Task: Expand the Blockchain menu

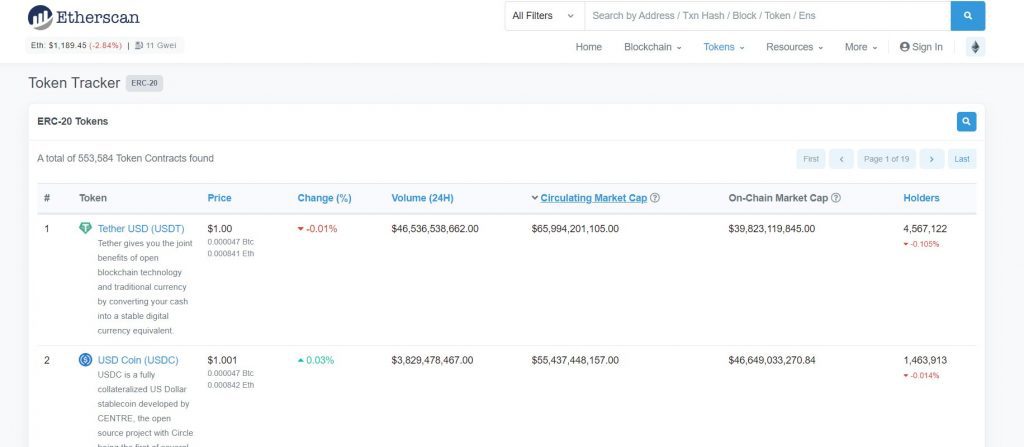Action: 652,47
